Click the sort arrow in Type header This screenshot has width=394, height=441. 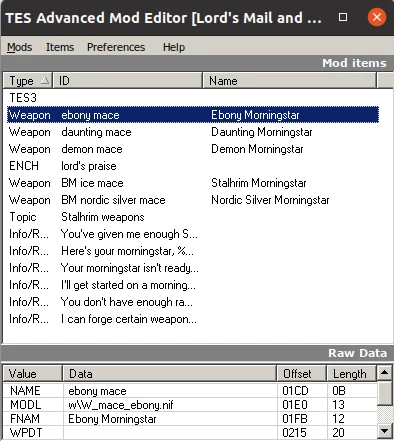point(45,80)
